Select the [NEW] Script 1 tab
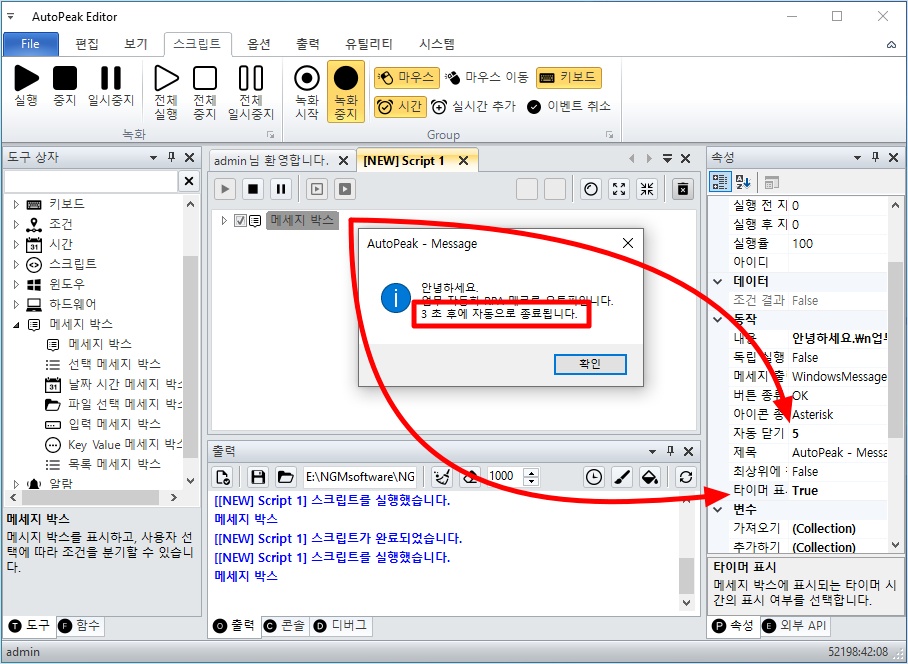The height and width of the screenshot is (664, 908). point(404,161)
